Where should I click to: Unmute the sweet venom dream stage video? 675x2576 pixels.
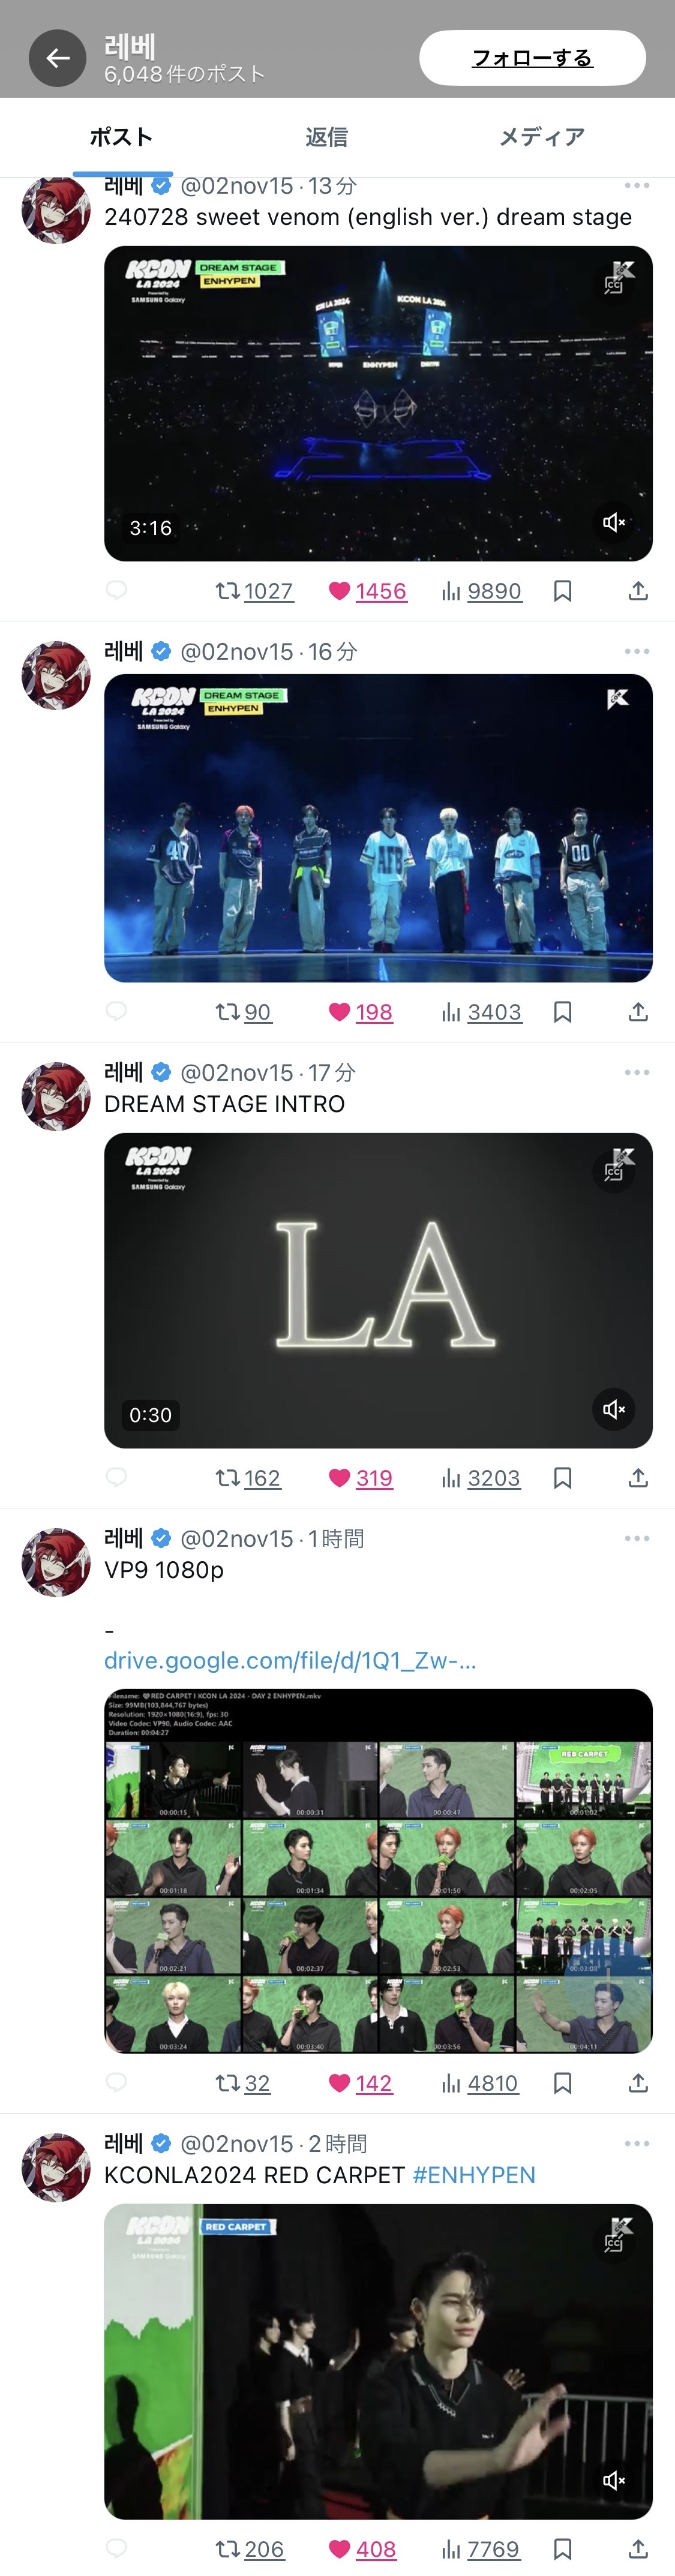[x=613, y=522]
